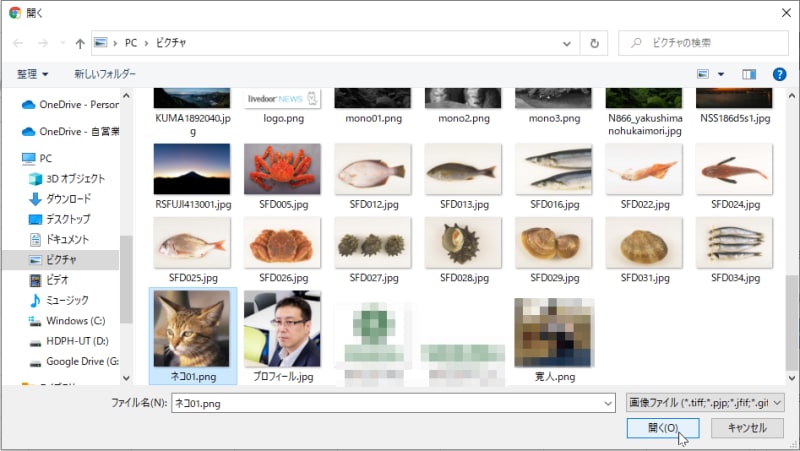This screenshot has width=800, height=451.
Task: Select プロフィール.jpg portrait thumbnail
Action: coord(282,329)
